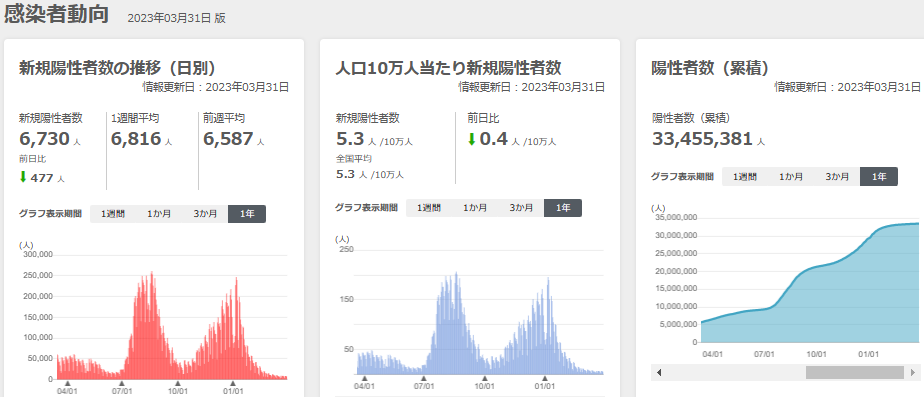924x397 pixels.
Task: Select 1週間 in the daily new positives chart
Action: coord(113,214)
